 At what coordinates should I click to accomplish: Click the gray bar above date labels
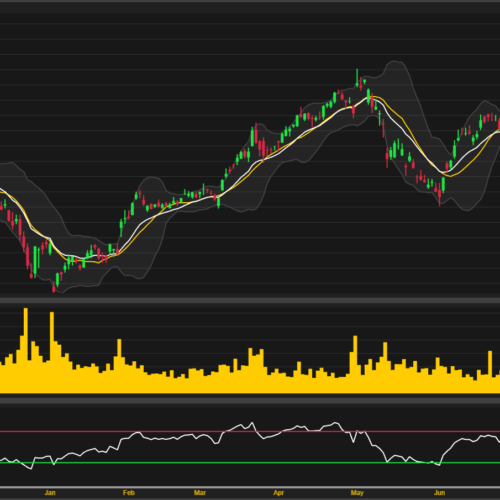coord(250,488)
